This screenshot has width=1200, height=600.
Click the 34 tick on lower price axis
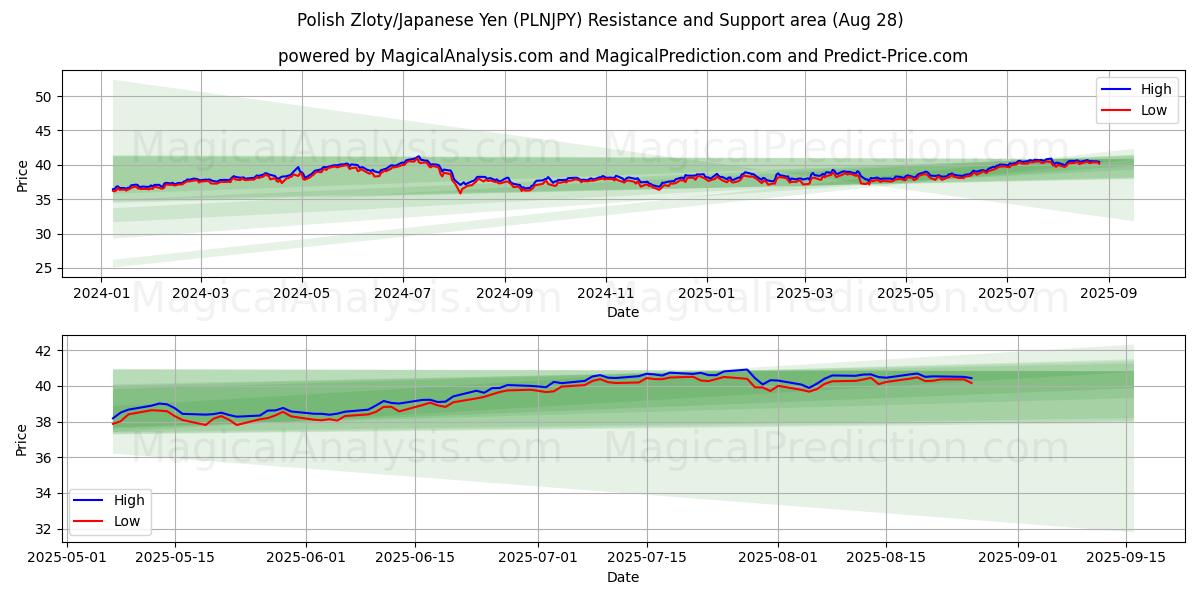tap(45, 493)
